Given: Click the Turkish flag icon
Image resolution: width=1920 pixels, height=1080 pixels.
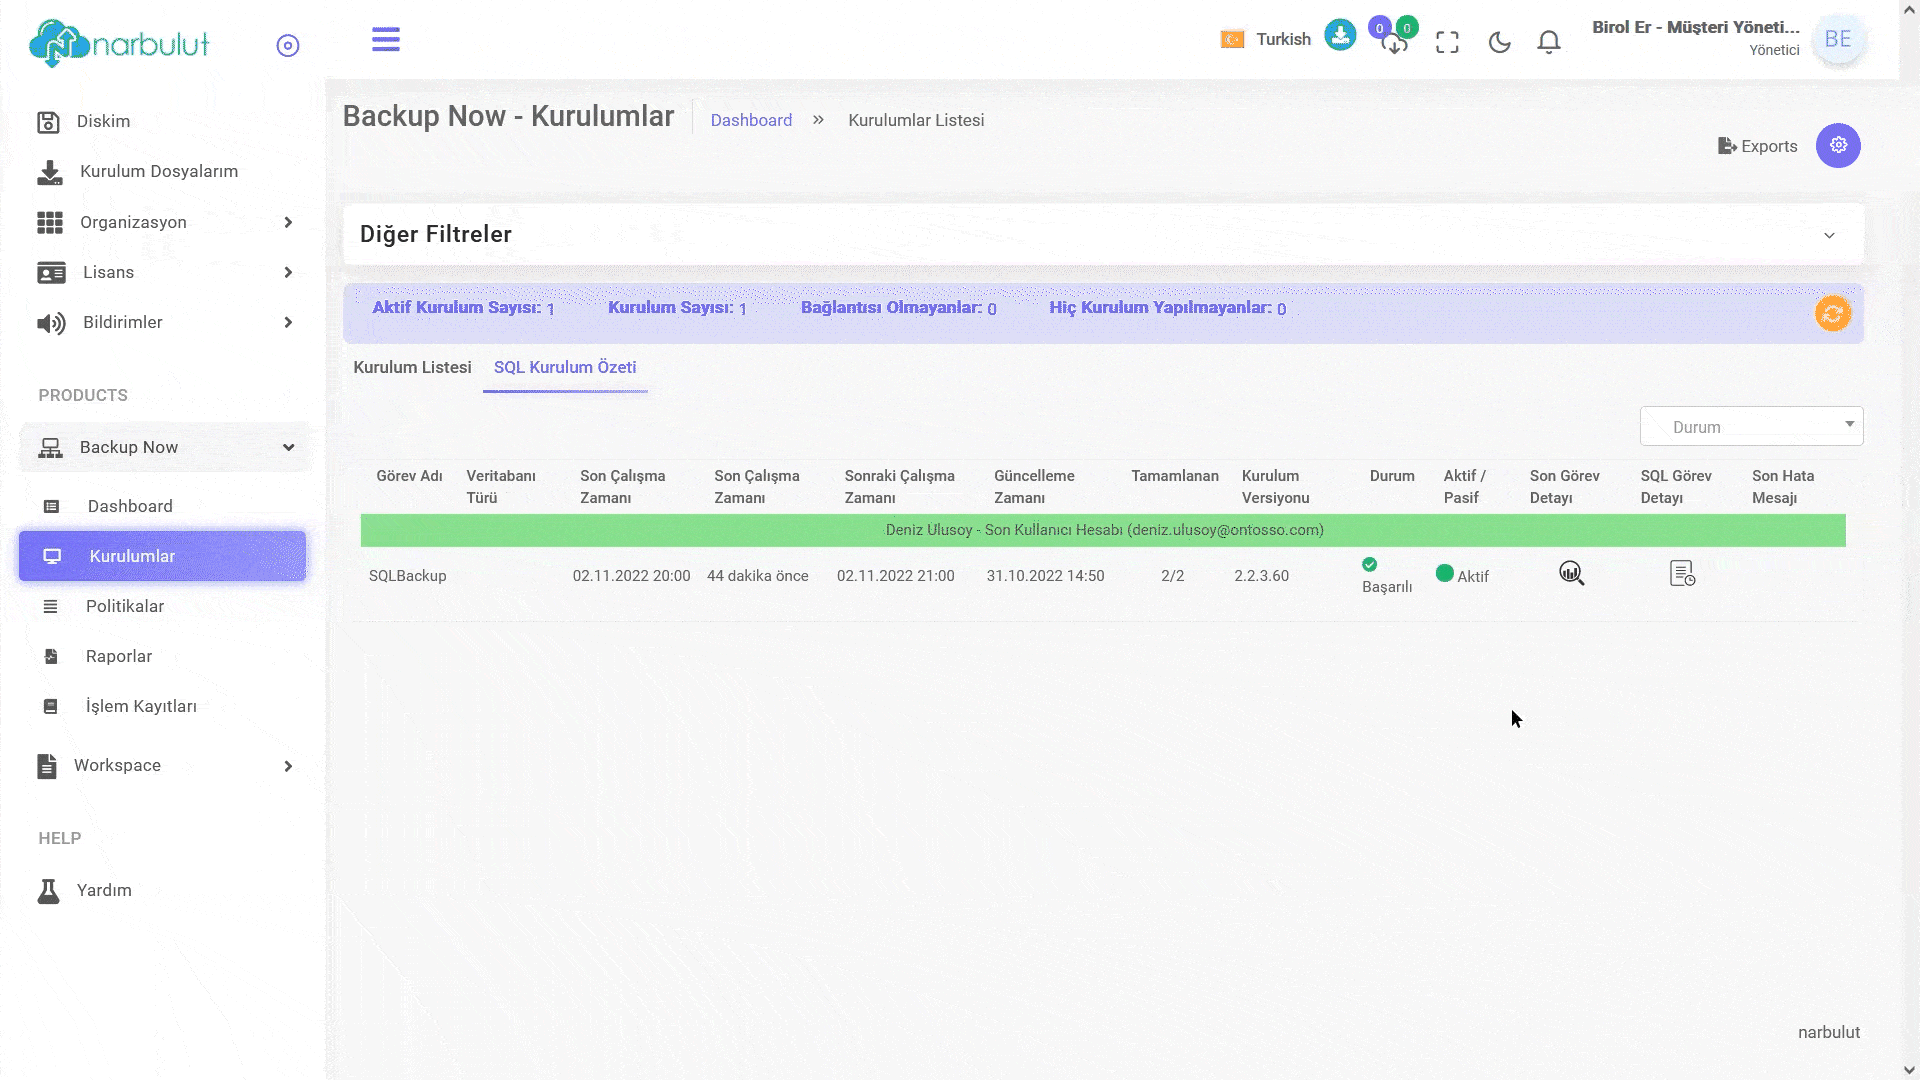Looking at the screenshot, I should tap(1232, 39).
